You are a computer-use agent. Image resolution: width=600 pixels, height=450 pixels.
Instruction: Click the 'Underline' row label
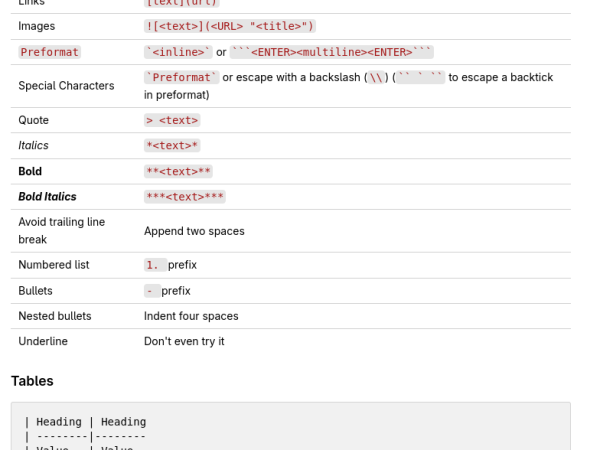click(43, 341)
